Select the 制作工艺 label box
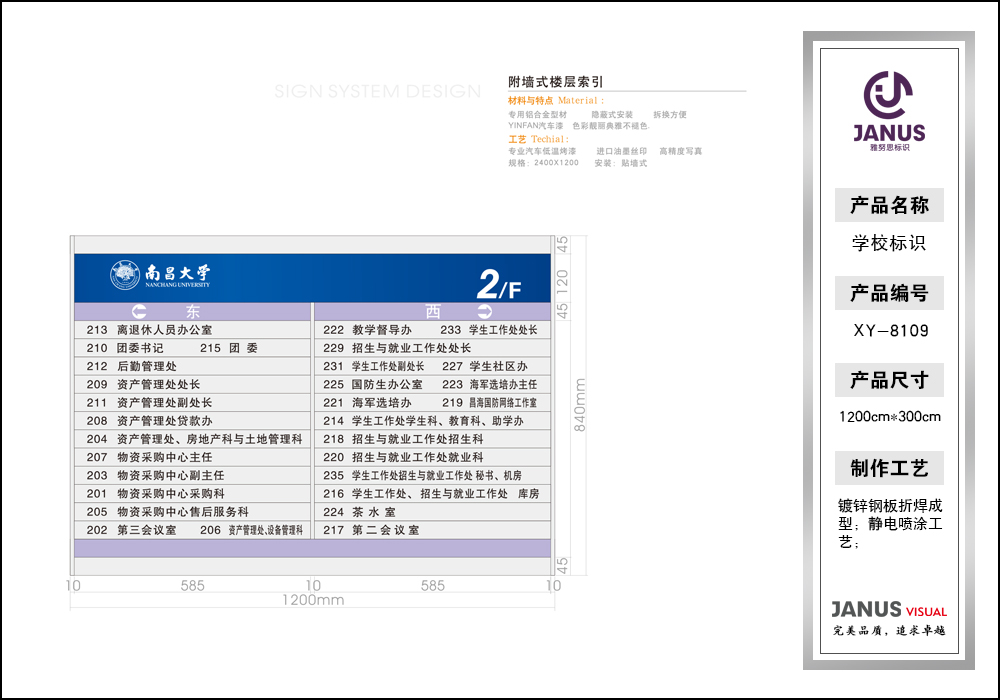Screen dimensions: 1000x700 [x=889, y=468]
